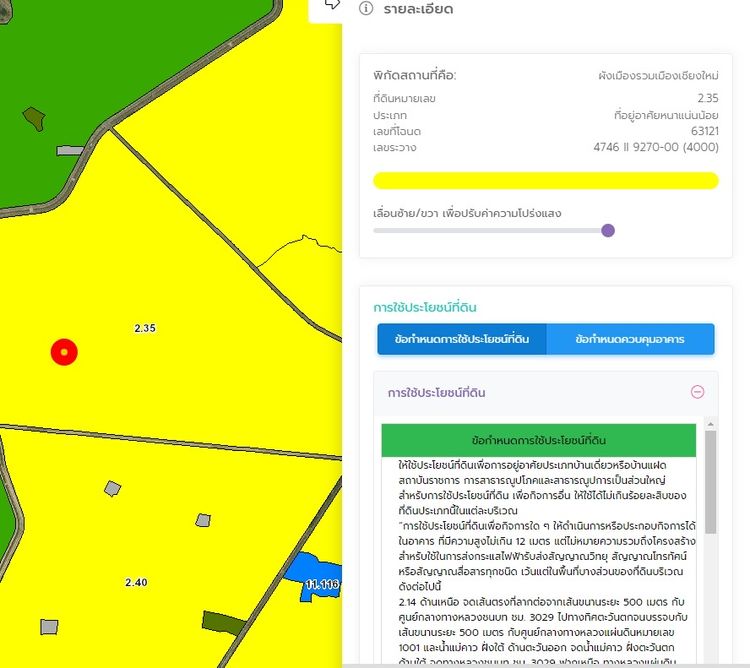Click the transparency slider track
This screenshot has height=668, width=750.
488,230
